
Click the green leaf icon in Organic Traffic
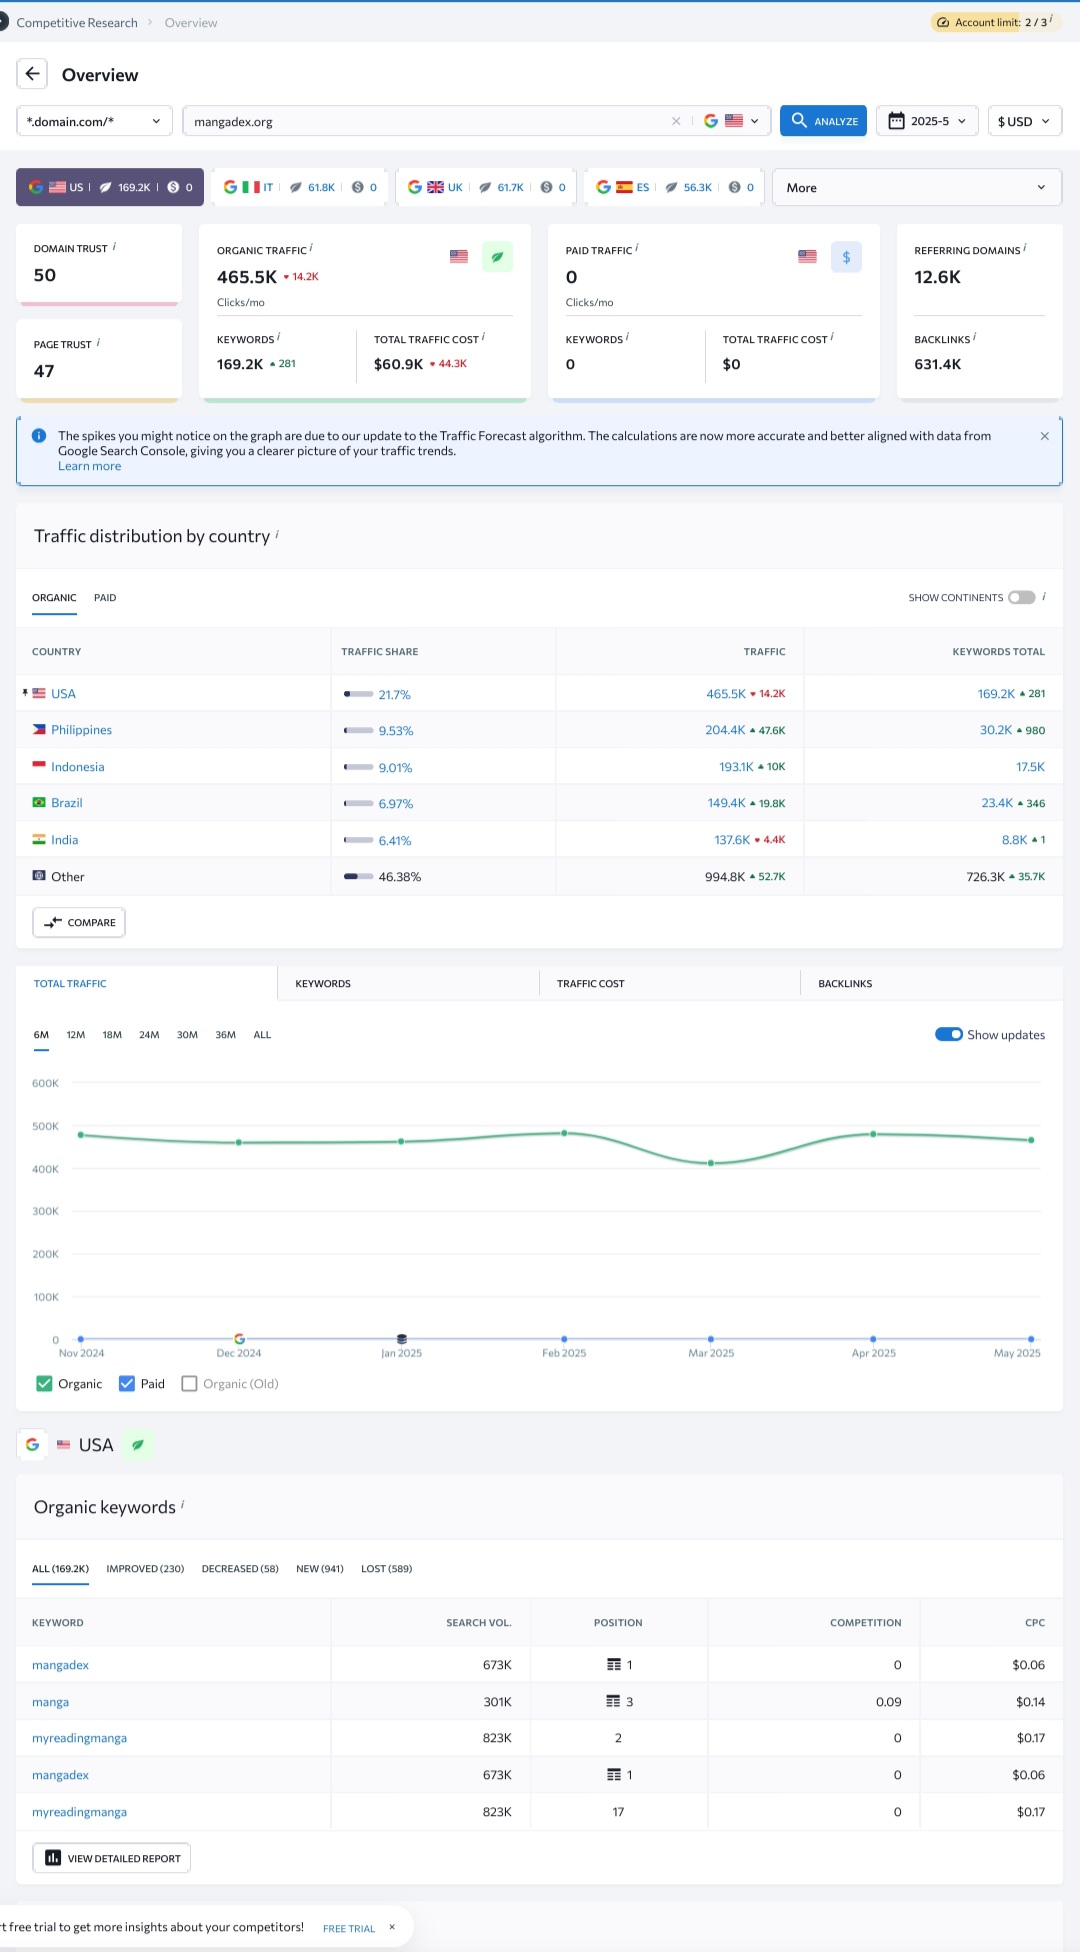pyautogui.click(x=497, y=257)
